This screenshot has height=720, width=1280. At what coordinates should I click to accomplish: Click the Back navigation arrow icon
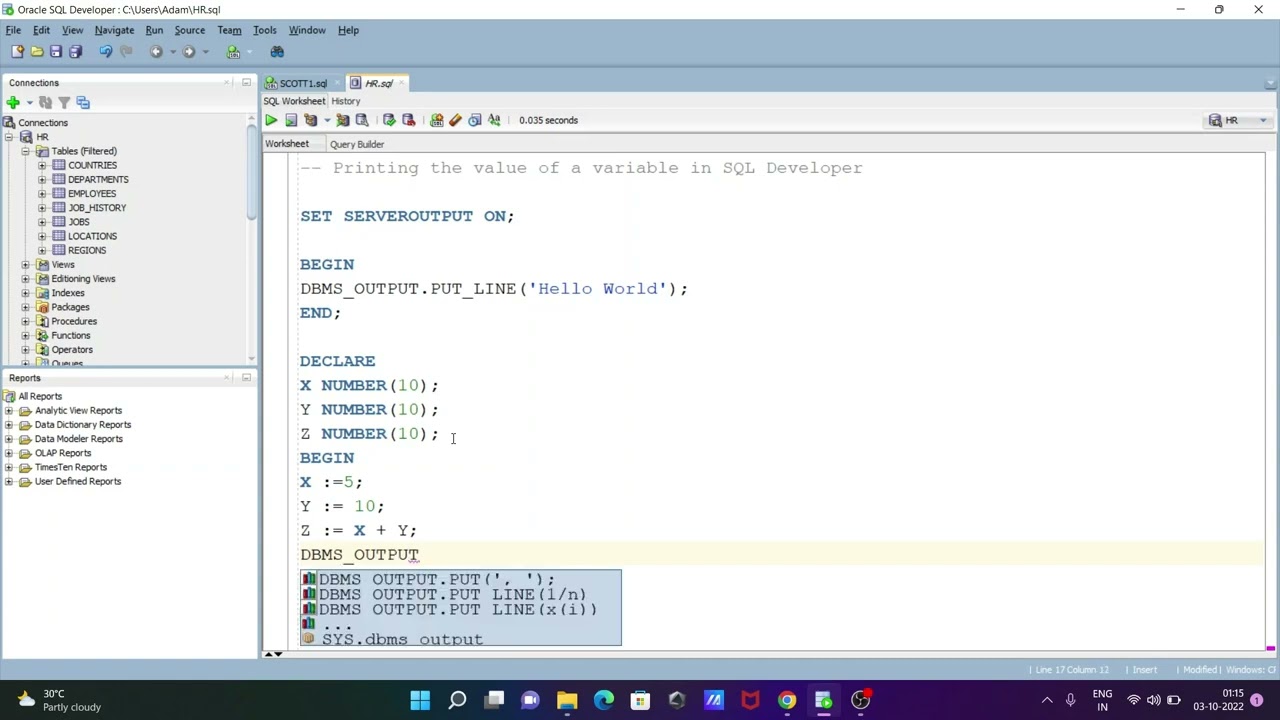tap(156, 52)
